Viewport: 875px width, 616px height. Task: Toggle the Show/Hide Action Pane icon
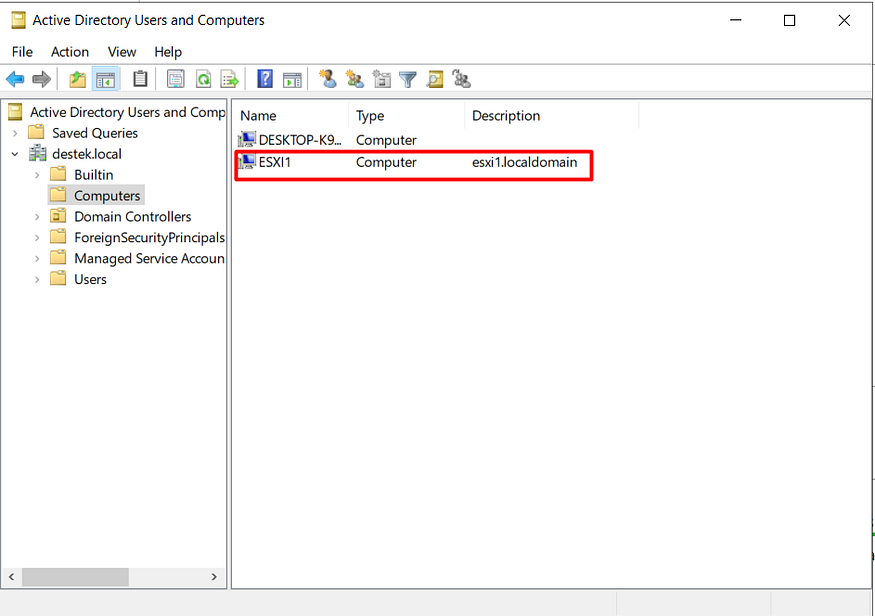point(292,79)
